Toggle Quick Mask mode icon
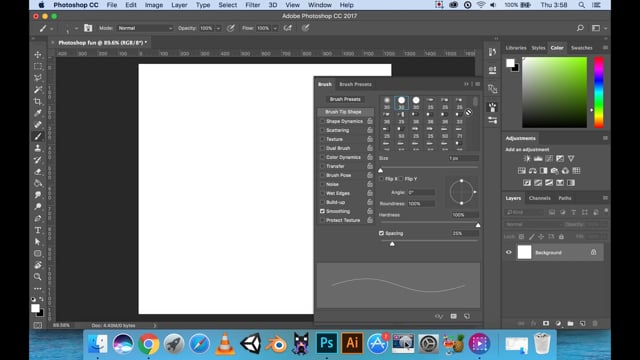640x360 pixels. 38,325
